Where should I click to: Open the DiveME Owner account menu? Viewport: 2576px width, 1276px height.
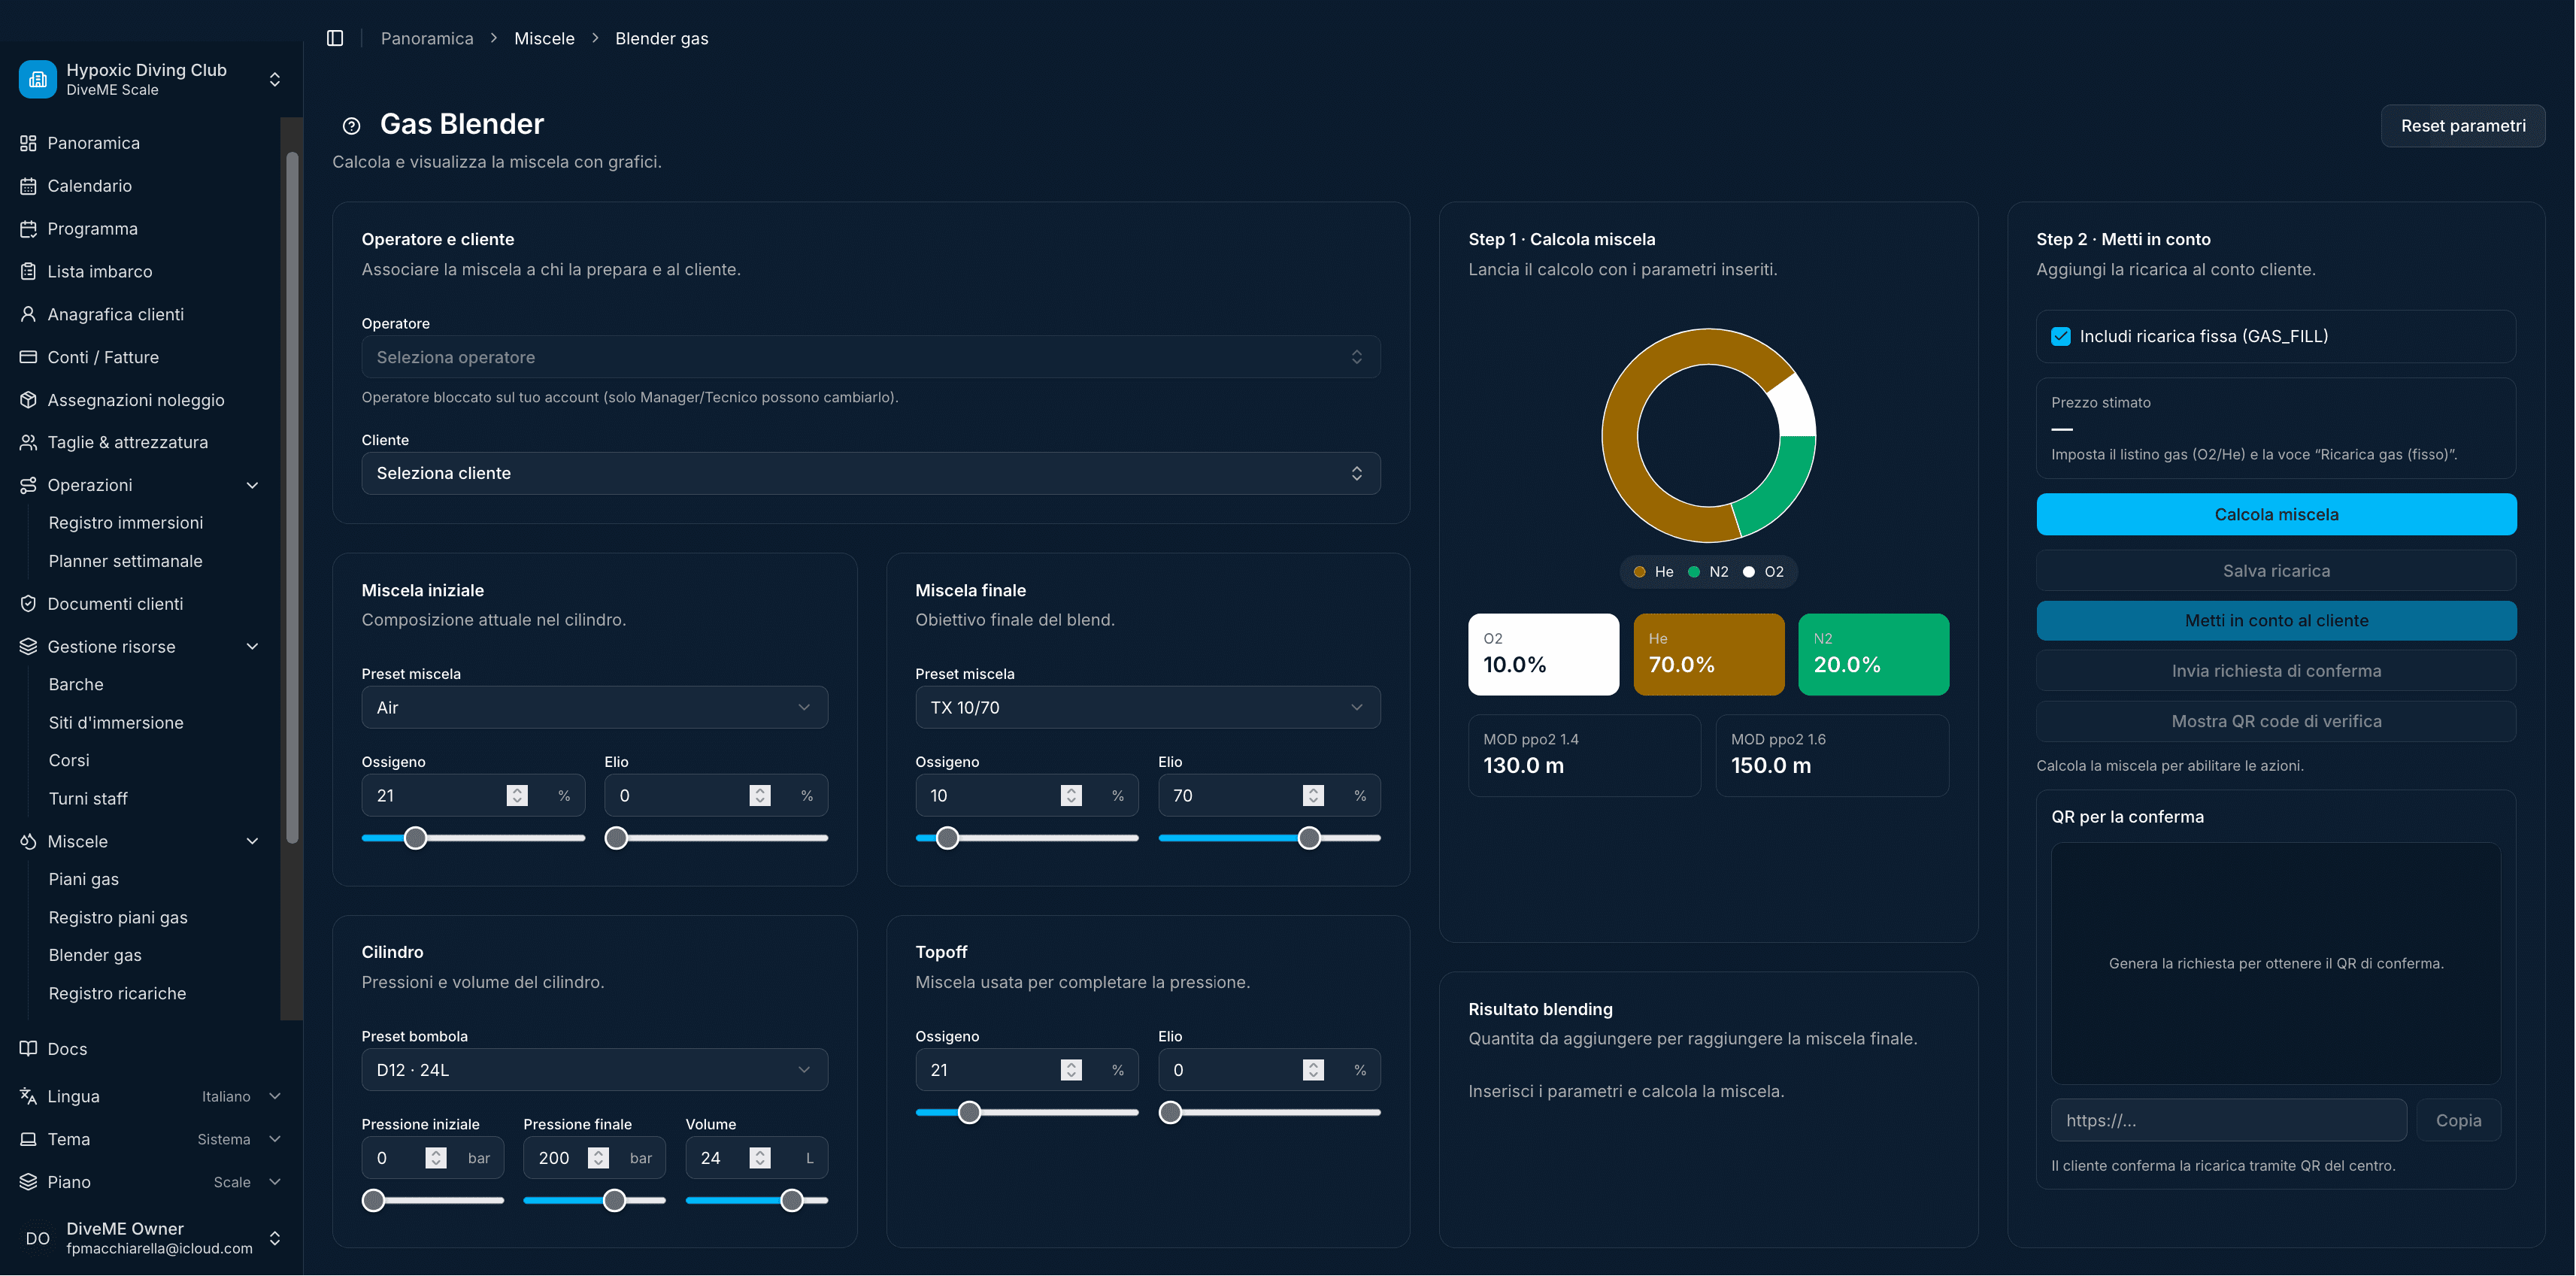coord(151,1238)
